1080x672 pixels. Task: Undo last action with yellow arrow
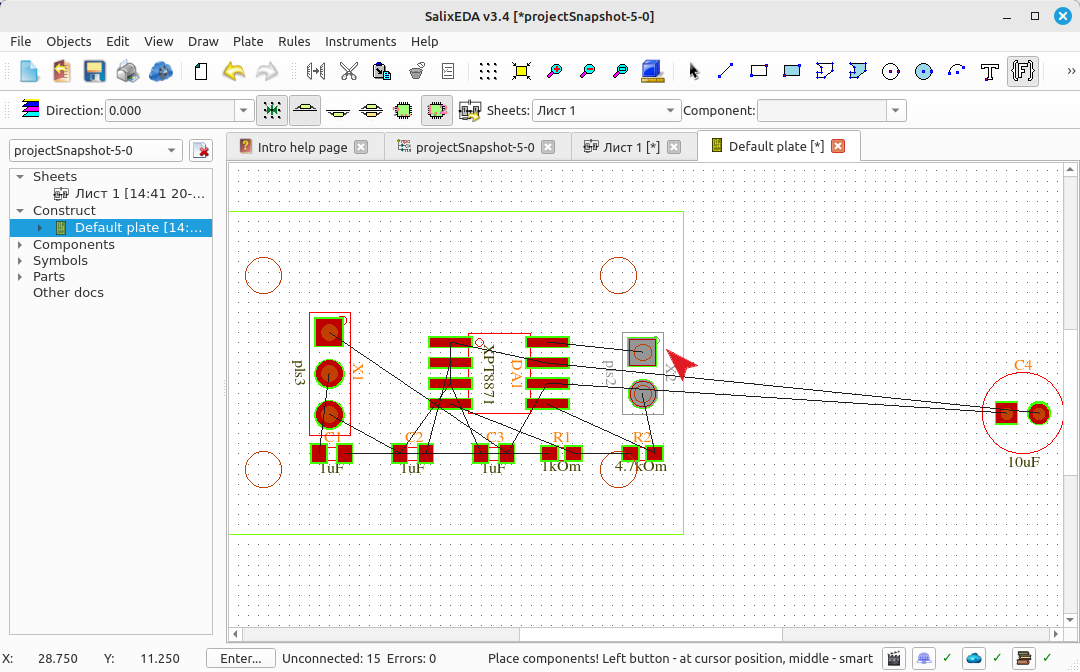[x=234, y=71]
